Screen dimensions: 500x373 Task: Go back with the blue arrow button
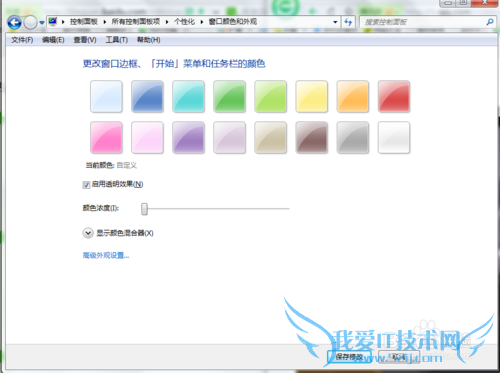14,23
